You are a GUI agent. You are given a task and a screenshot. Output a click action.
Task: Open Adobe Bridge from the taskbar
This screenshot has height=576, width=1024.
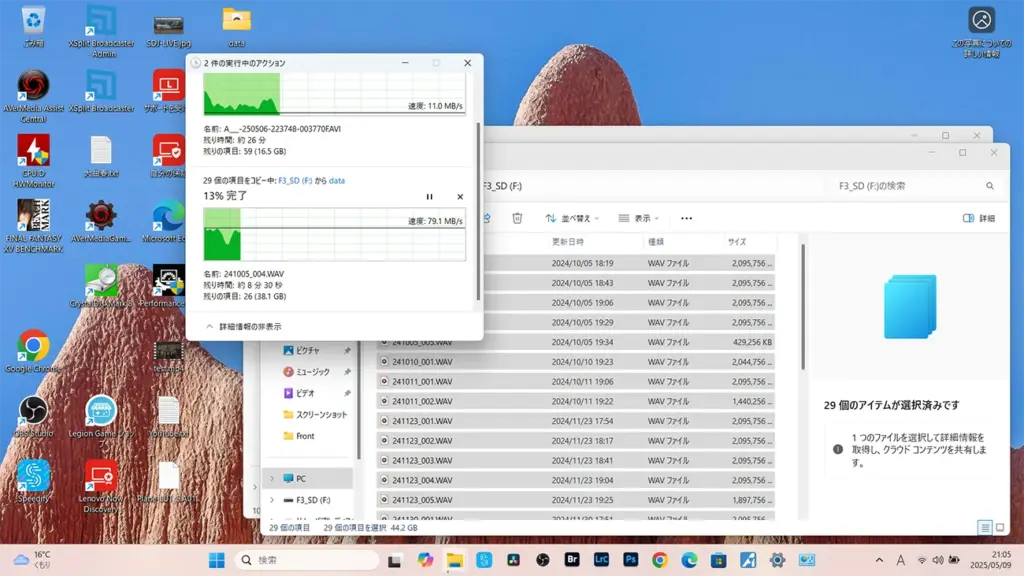pyautogui.click(x=572, y=560)
